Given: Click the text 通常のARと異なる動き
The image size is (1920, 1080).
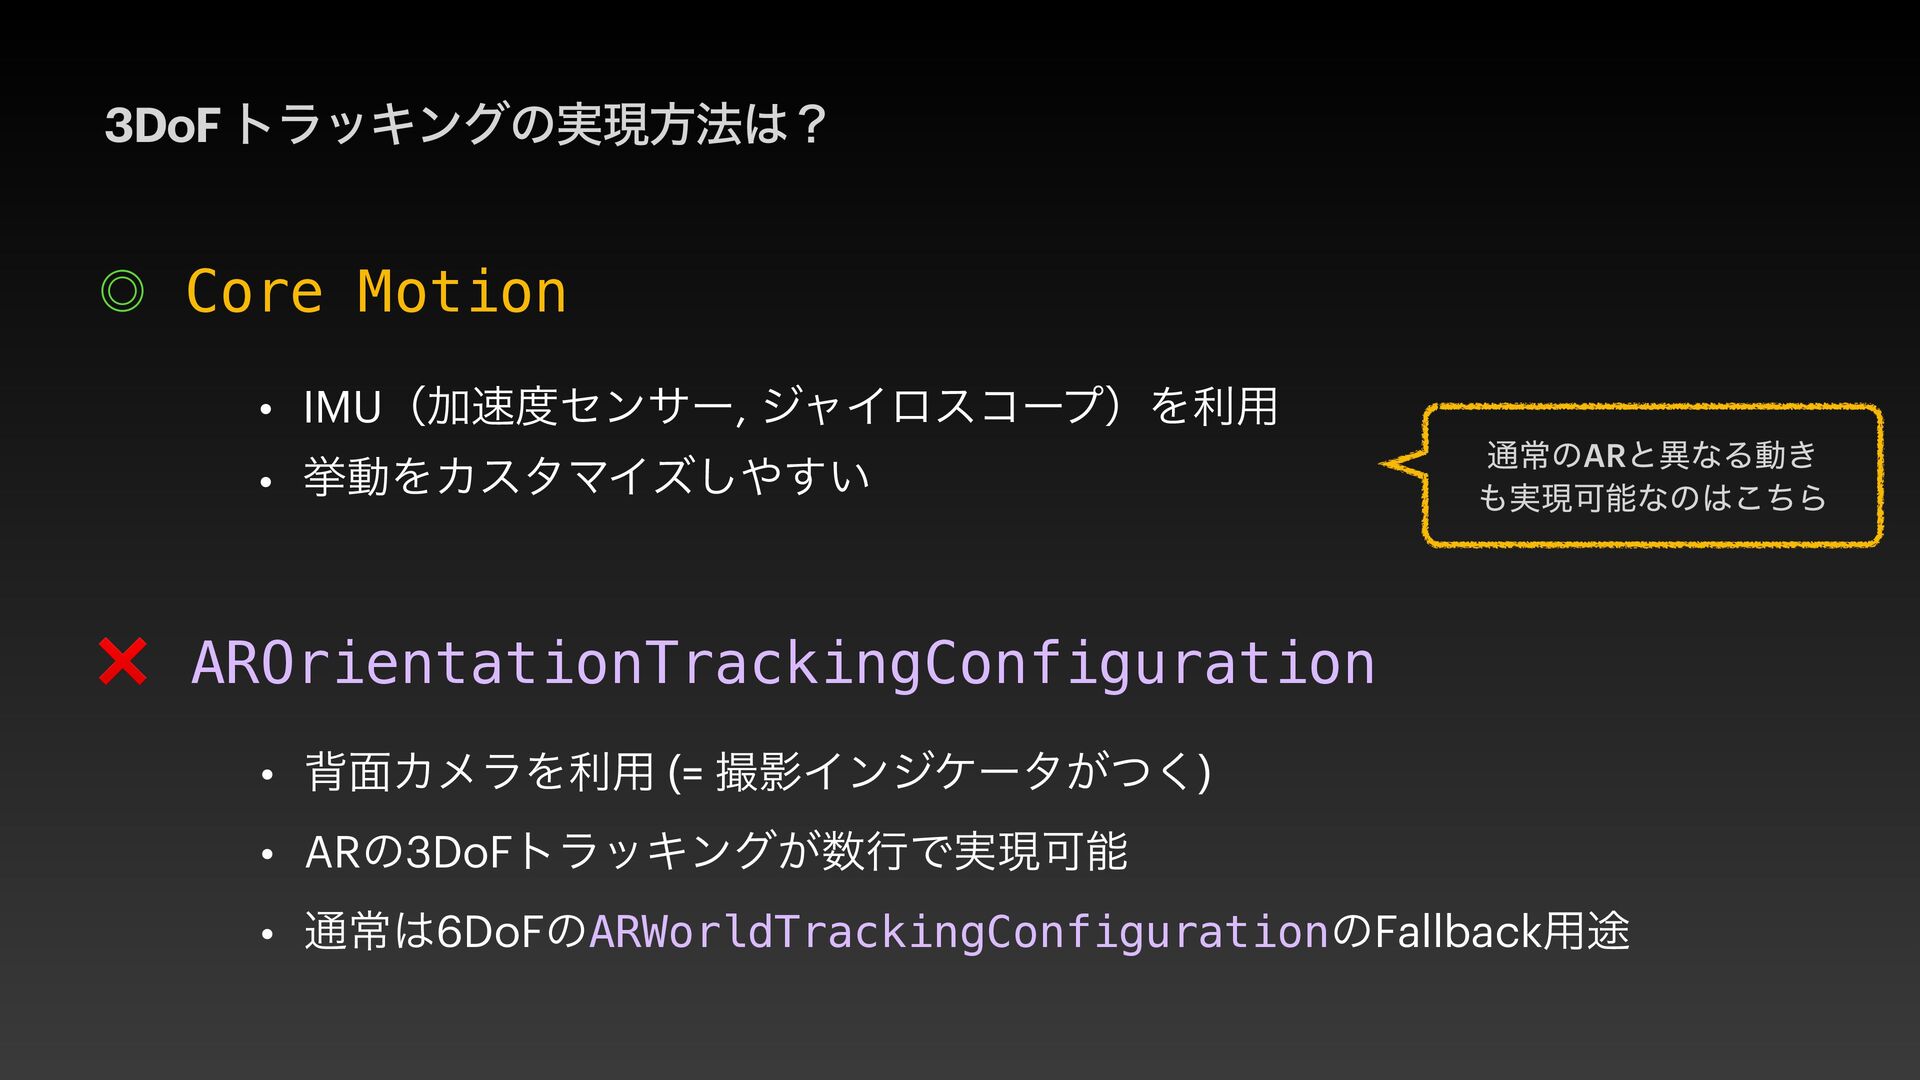Looking at the screenshot, I should tap(1651, 455).
